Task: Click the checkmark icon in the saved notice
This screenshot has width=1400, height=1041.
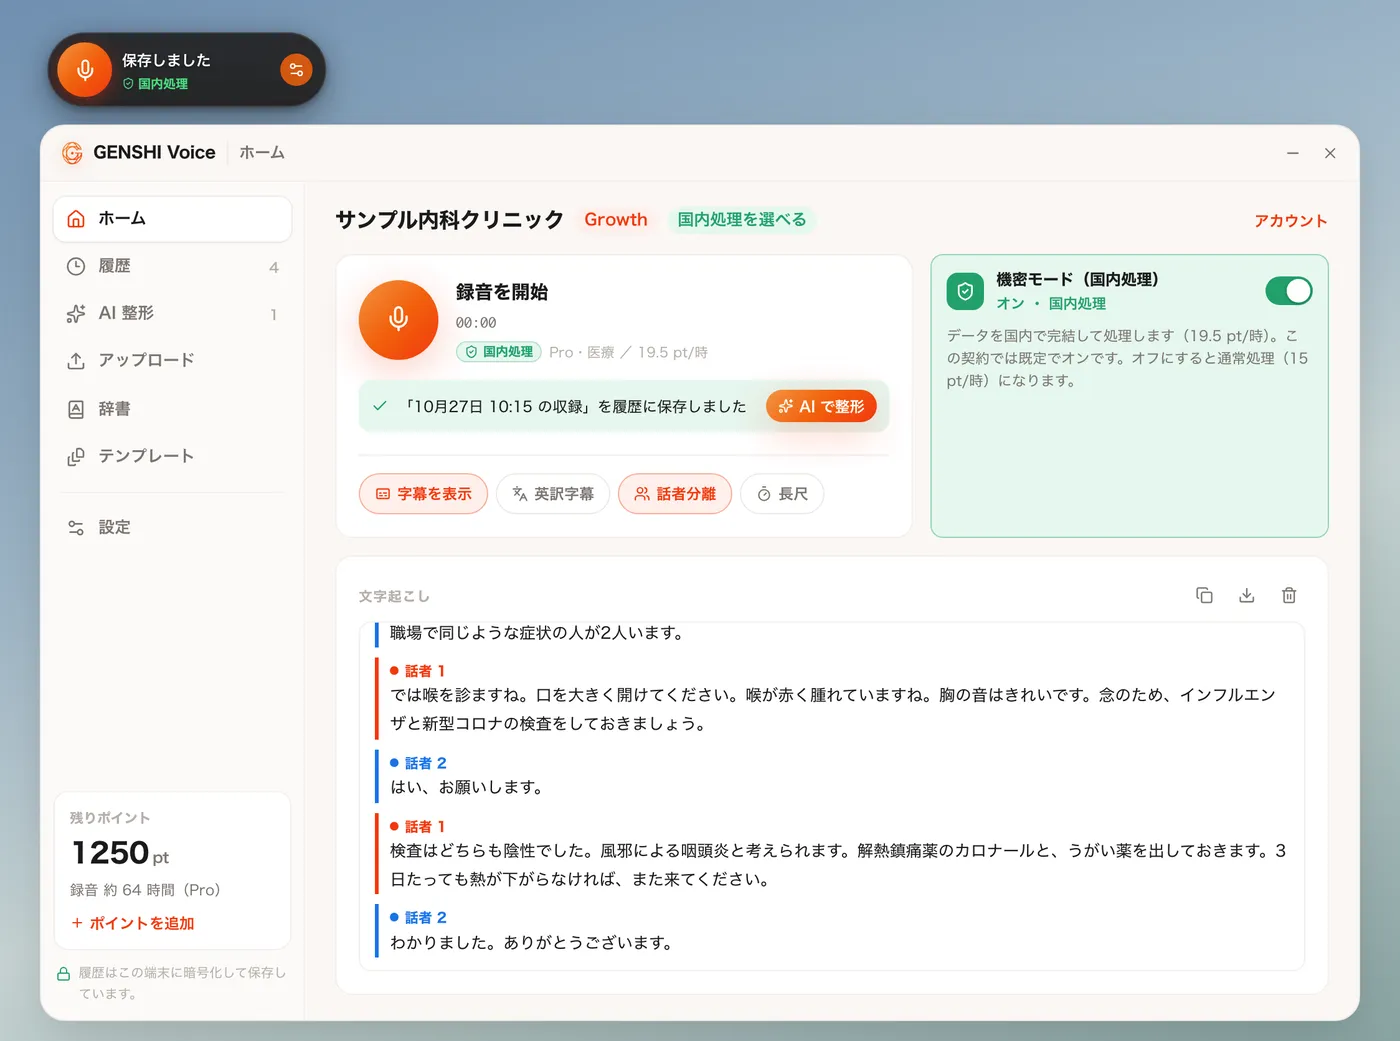Action: (380, 406)
